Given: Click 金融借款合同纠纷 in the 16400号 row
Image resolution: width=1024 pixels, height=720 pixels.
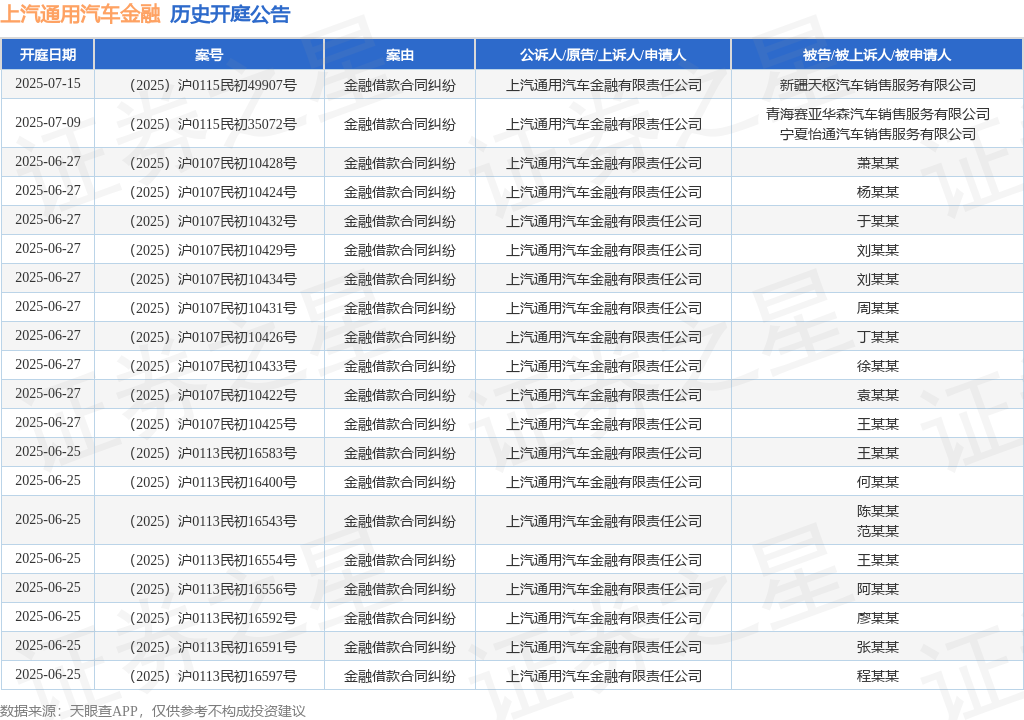Looking at the screenshot, I should pos(400,482).
